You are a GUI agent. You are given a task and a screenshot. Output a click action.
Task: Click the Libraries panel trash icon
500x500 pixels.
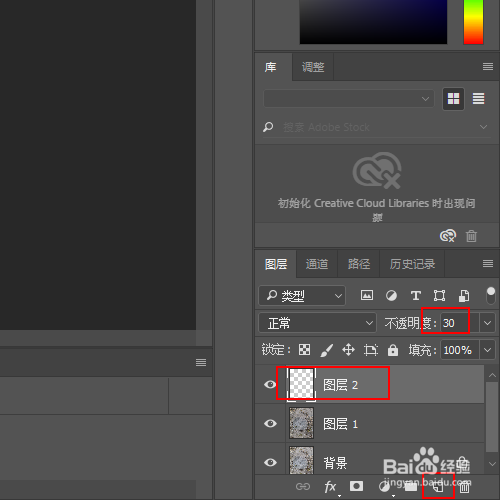[471, 236]
